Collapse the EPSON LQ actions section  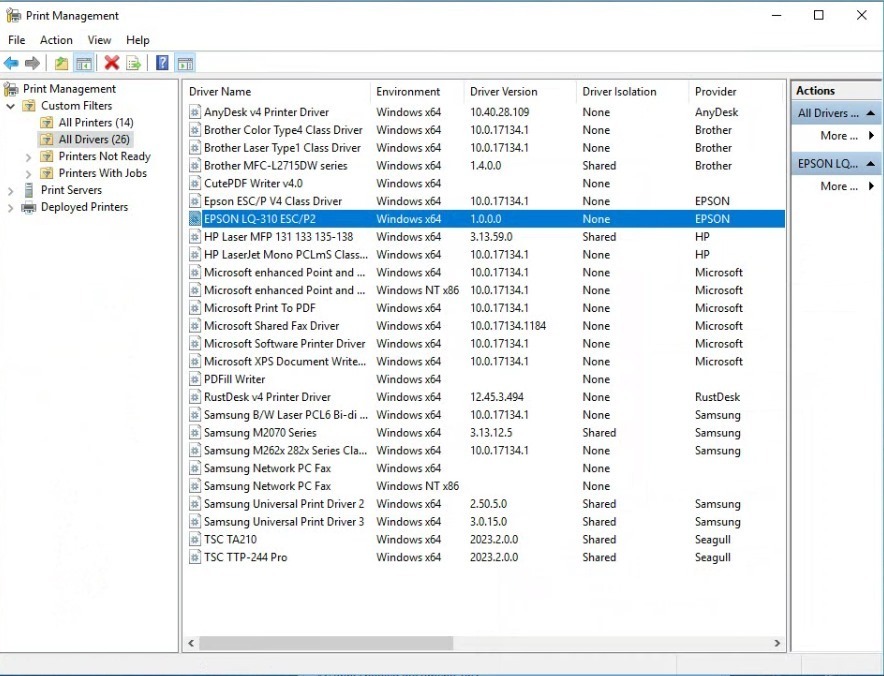tap(870, 164)
